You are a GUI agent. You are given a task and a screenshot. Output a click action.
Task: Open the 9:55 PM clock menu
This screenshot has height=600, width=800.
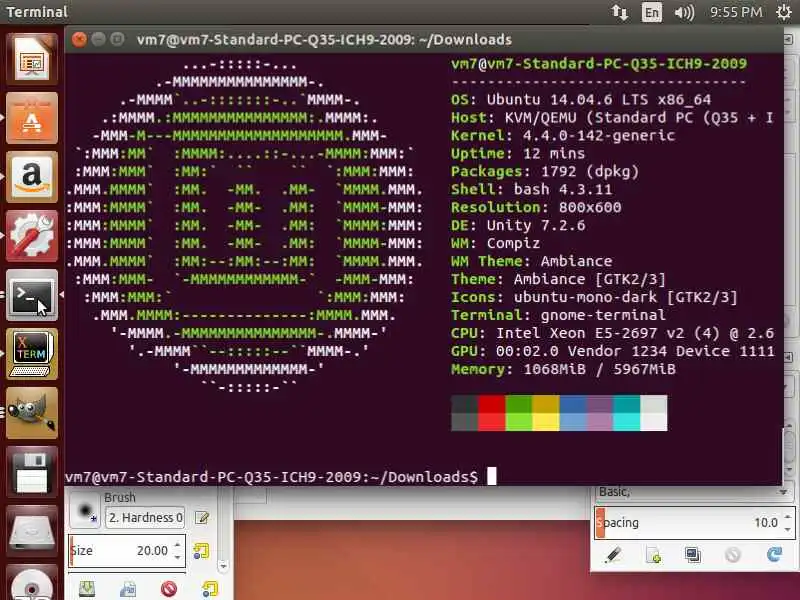(736, 12)
